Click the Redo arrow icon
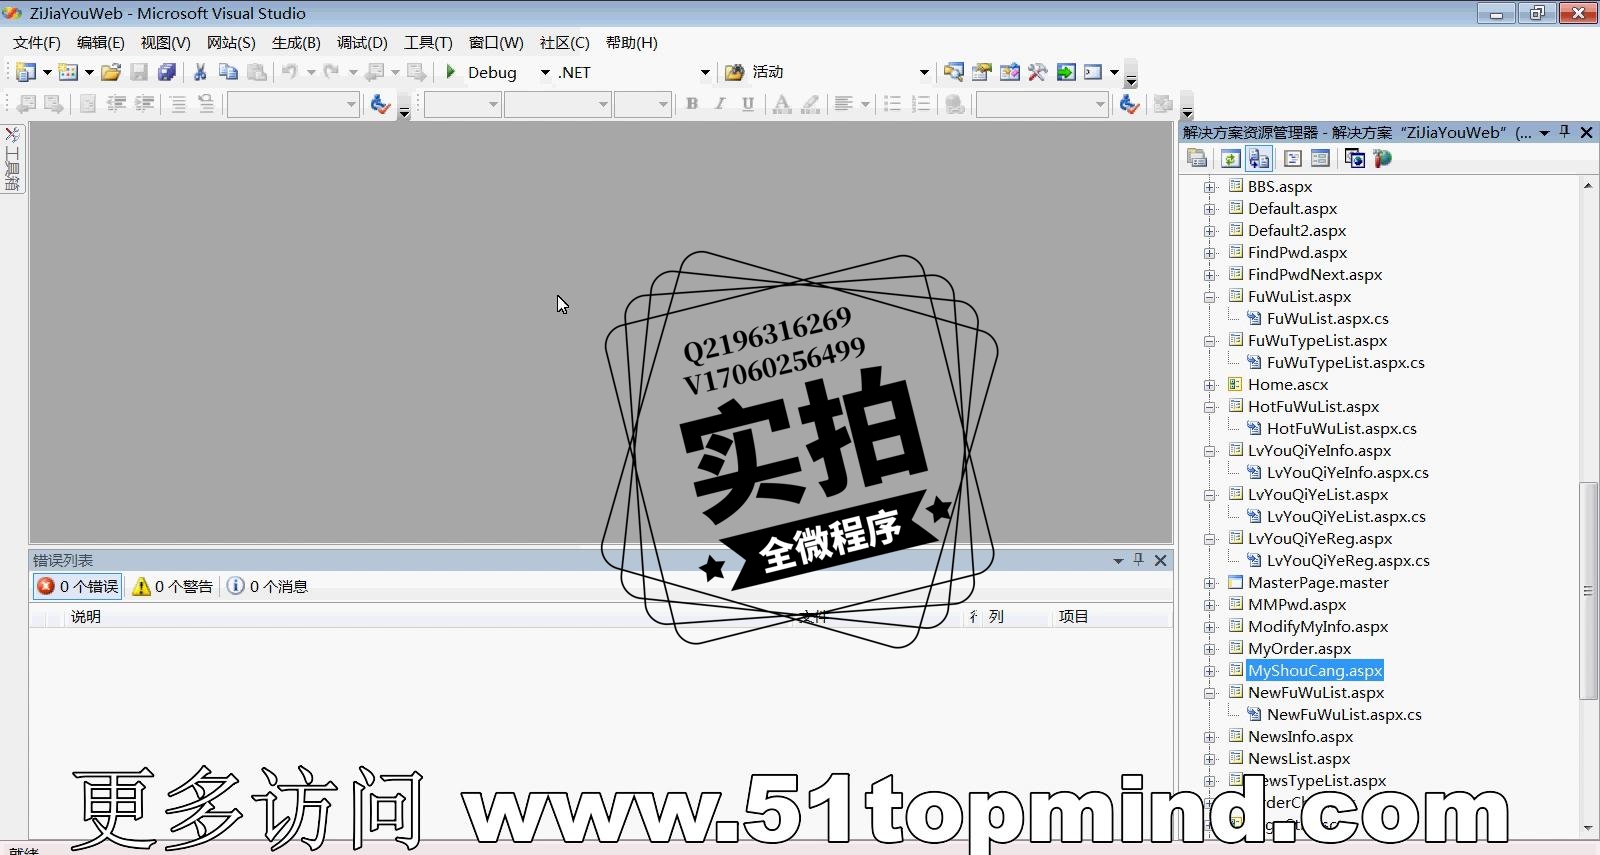Viewport: 1600px width, 855px height. (331, 72)
